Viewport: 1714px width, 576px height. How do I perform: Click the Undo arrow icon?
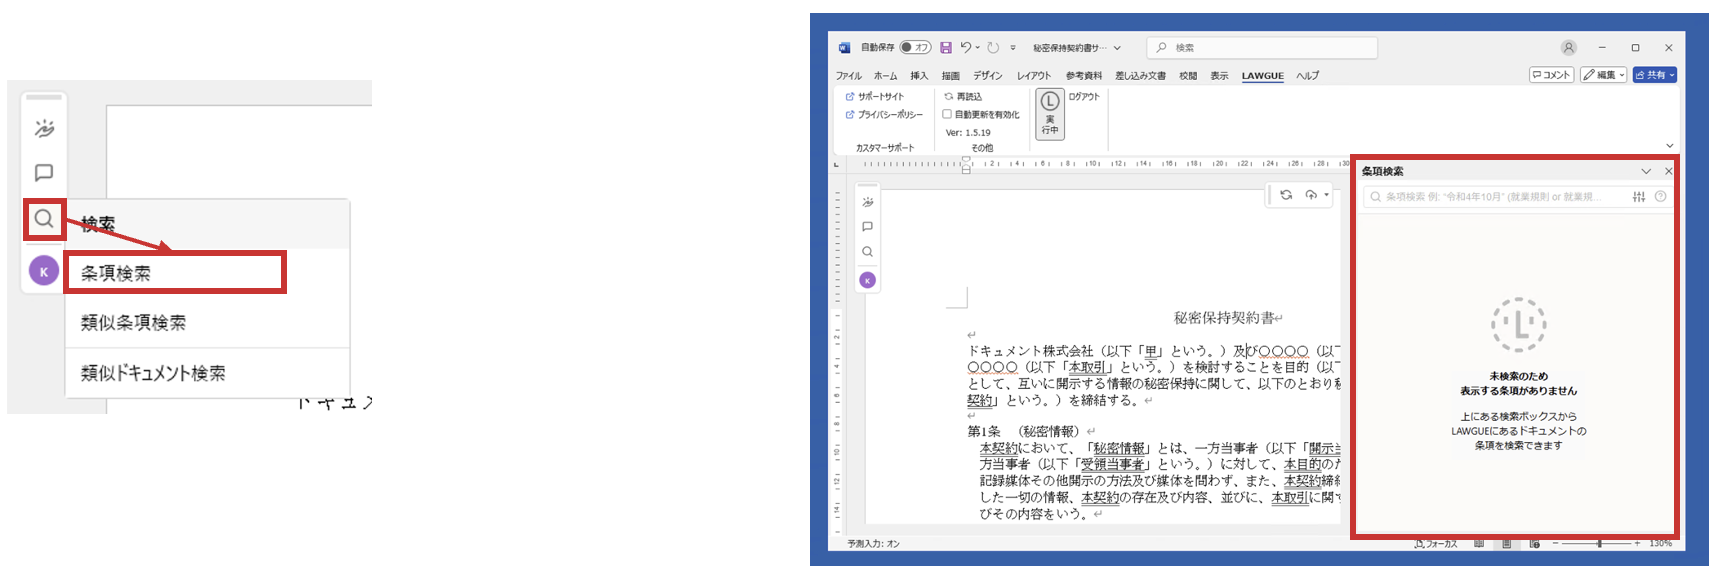pyautogui.click(x=966, y=47)
